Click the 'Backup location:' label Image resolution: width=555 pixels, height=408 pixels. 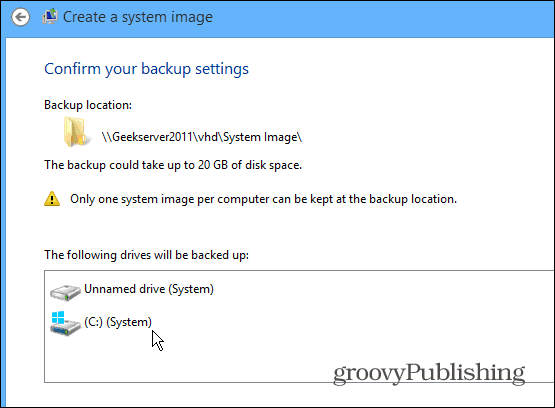pyautogui.click(x=88, y=105)
